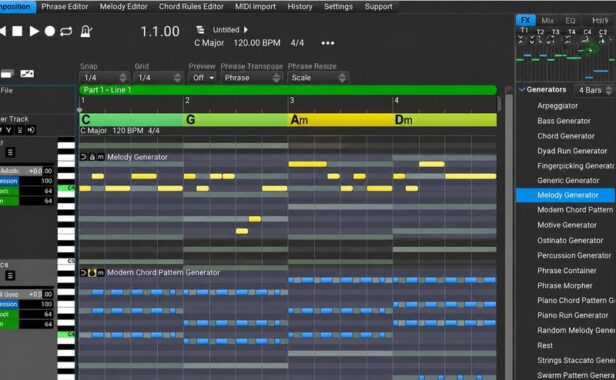Select Motive Generator in list
This screenshot has height=380, width=616.
click(567, 225)
